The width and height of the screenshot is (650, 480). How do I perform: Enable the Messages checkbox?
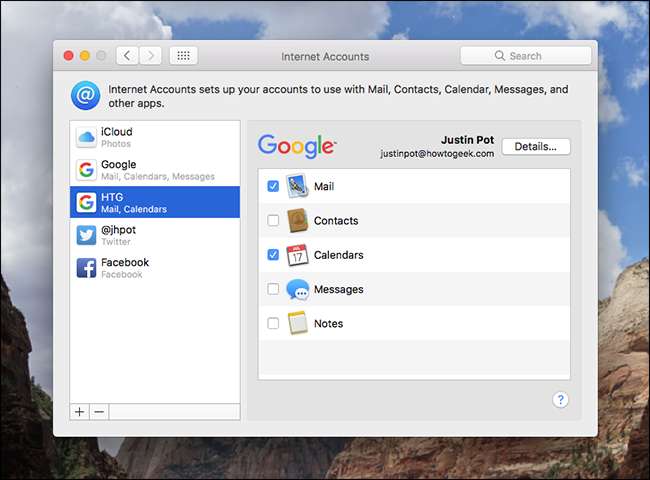tap(273, 289)
